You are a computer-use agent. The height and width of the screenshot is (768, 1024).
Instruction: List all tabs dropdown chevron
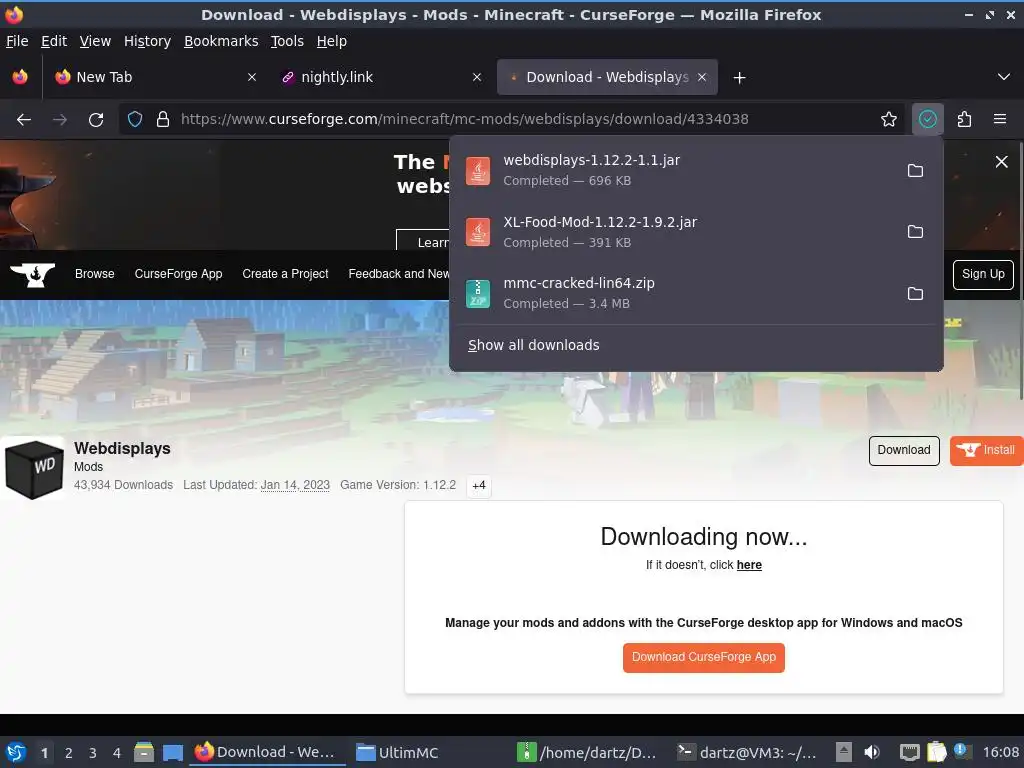point(1004,77)
